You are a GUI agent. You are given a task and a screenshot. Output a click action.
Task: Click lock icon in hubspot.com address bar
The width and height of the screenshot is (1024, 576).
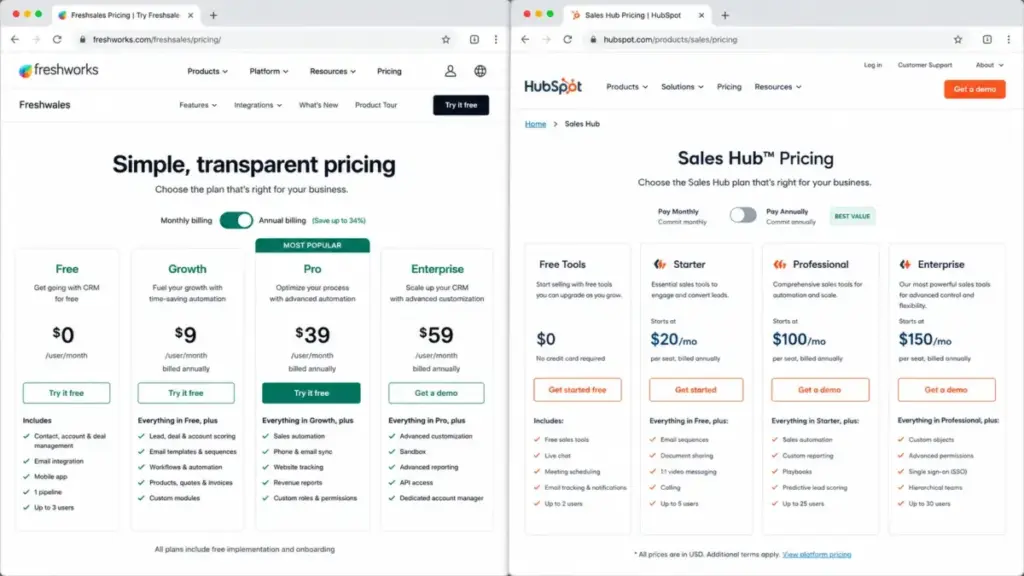coord(593,39)
